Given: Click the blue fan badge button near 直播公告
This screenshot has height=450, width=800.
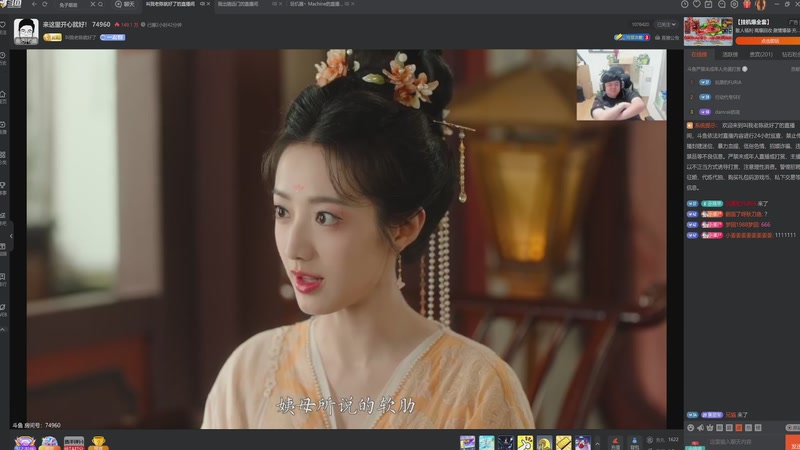Looking at the screenshot, I should [x=632, y=37].
